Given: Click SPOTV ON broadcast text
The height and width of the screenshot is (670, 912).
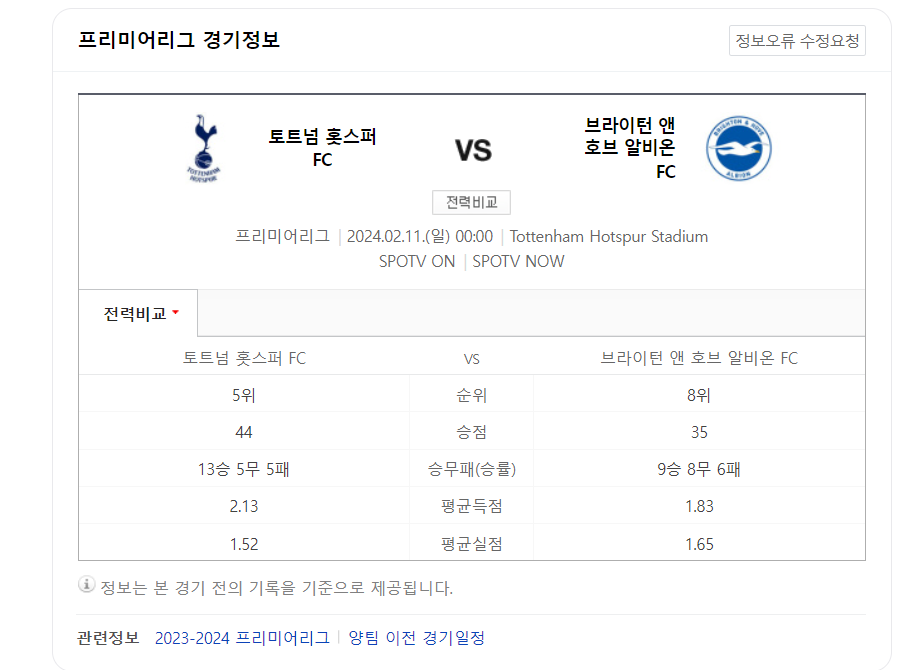Looking at the screenshot, I should pos(416,262).
